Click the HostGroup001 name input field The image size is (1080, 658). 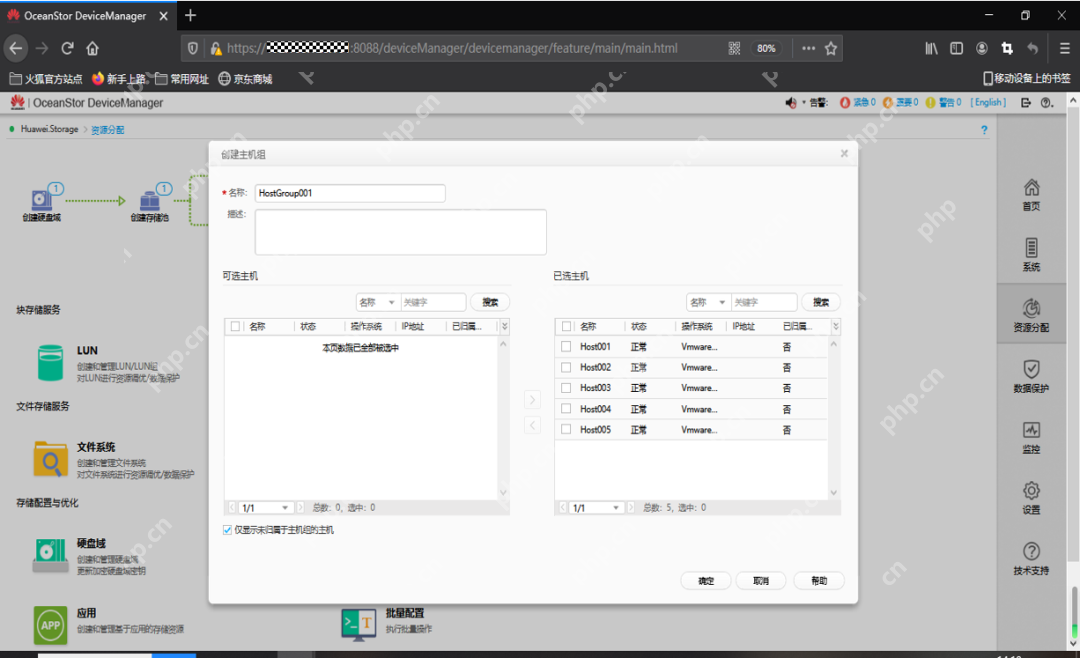click(x=350, y=193)
